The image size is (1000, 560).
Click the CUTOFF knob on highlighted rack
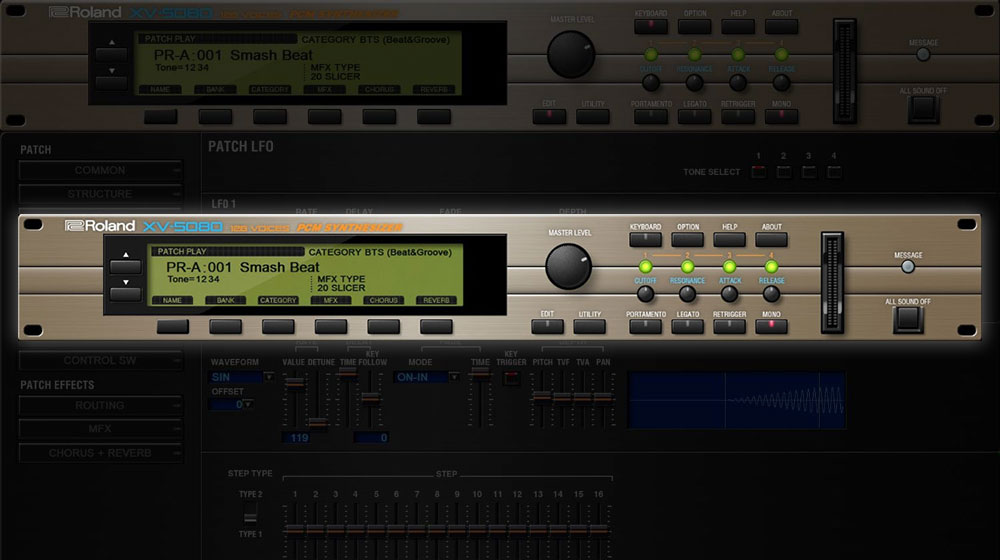click(645, 294)
